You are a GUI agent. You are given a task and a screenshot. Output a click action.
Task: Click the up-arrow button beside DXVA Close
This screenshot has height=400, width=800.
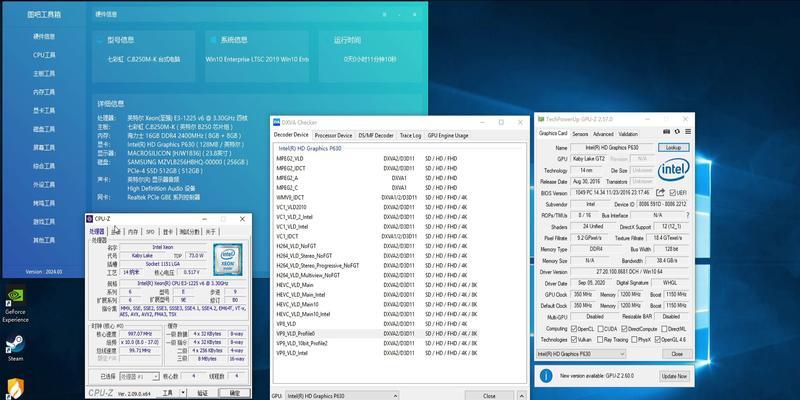[x=521, y=395]
